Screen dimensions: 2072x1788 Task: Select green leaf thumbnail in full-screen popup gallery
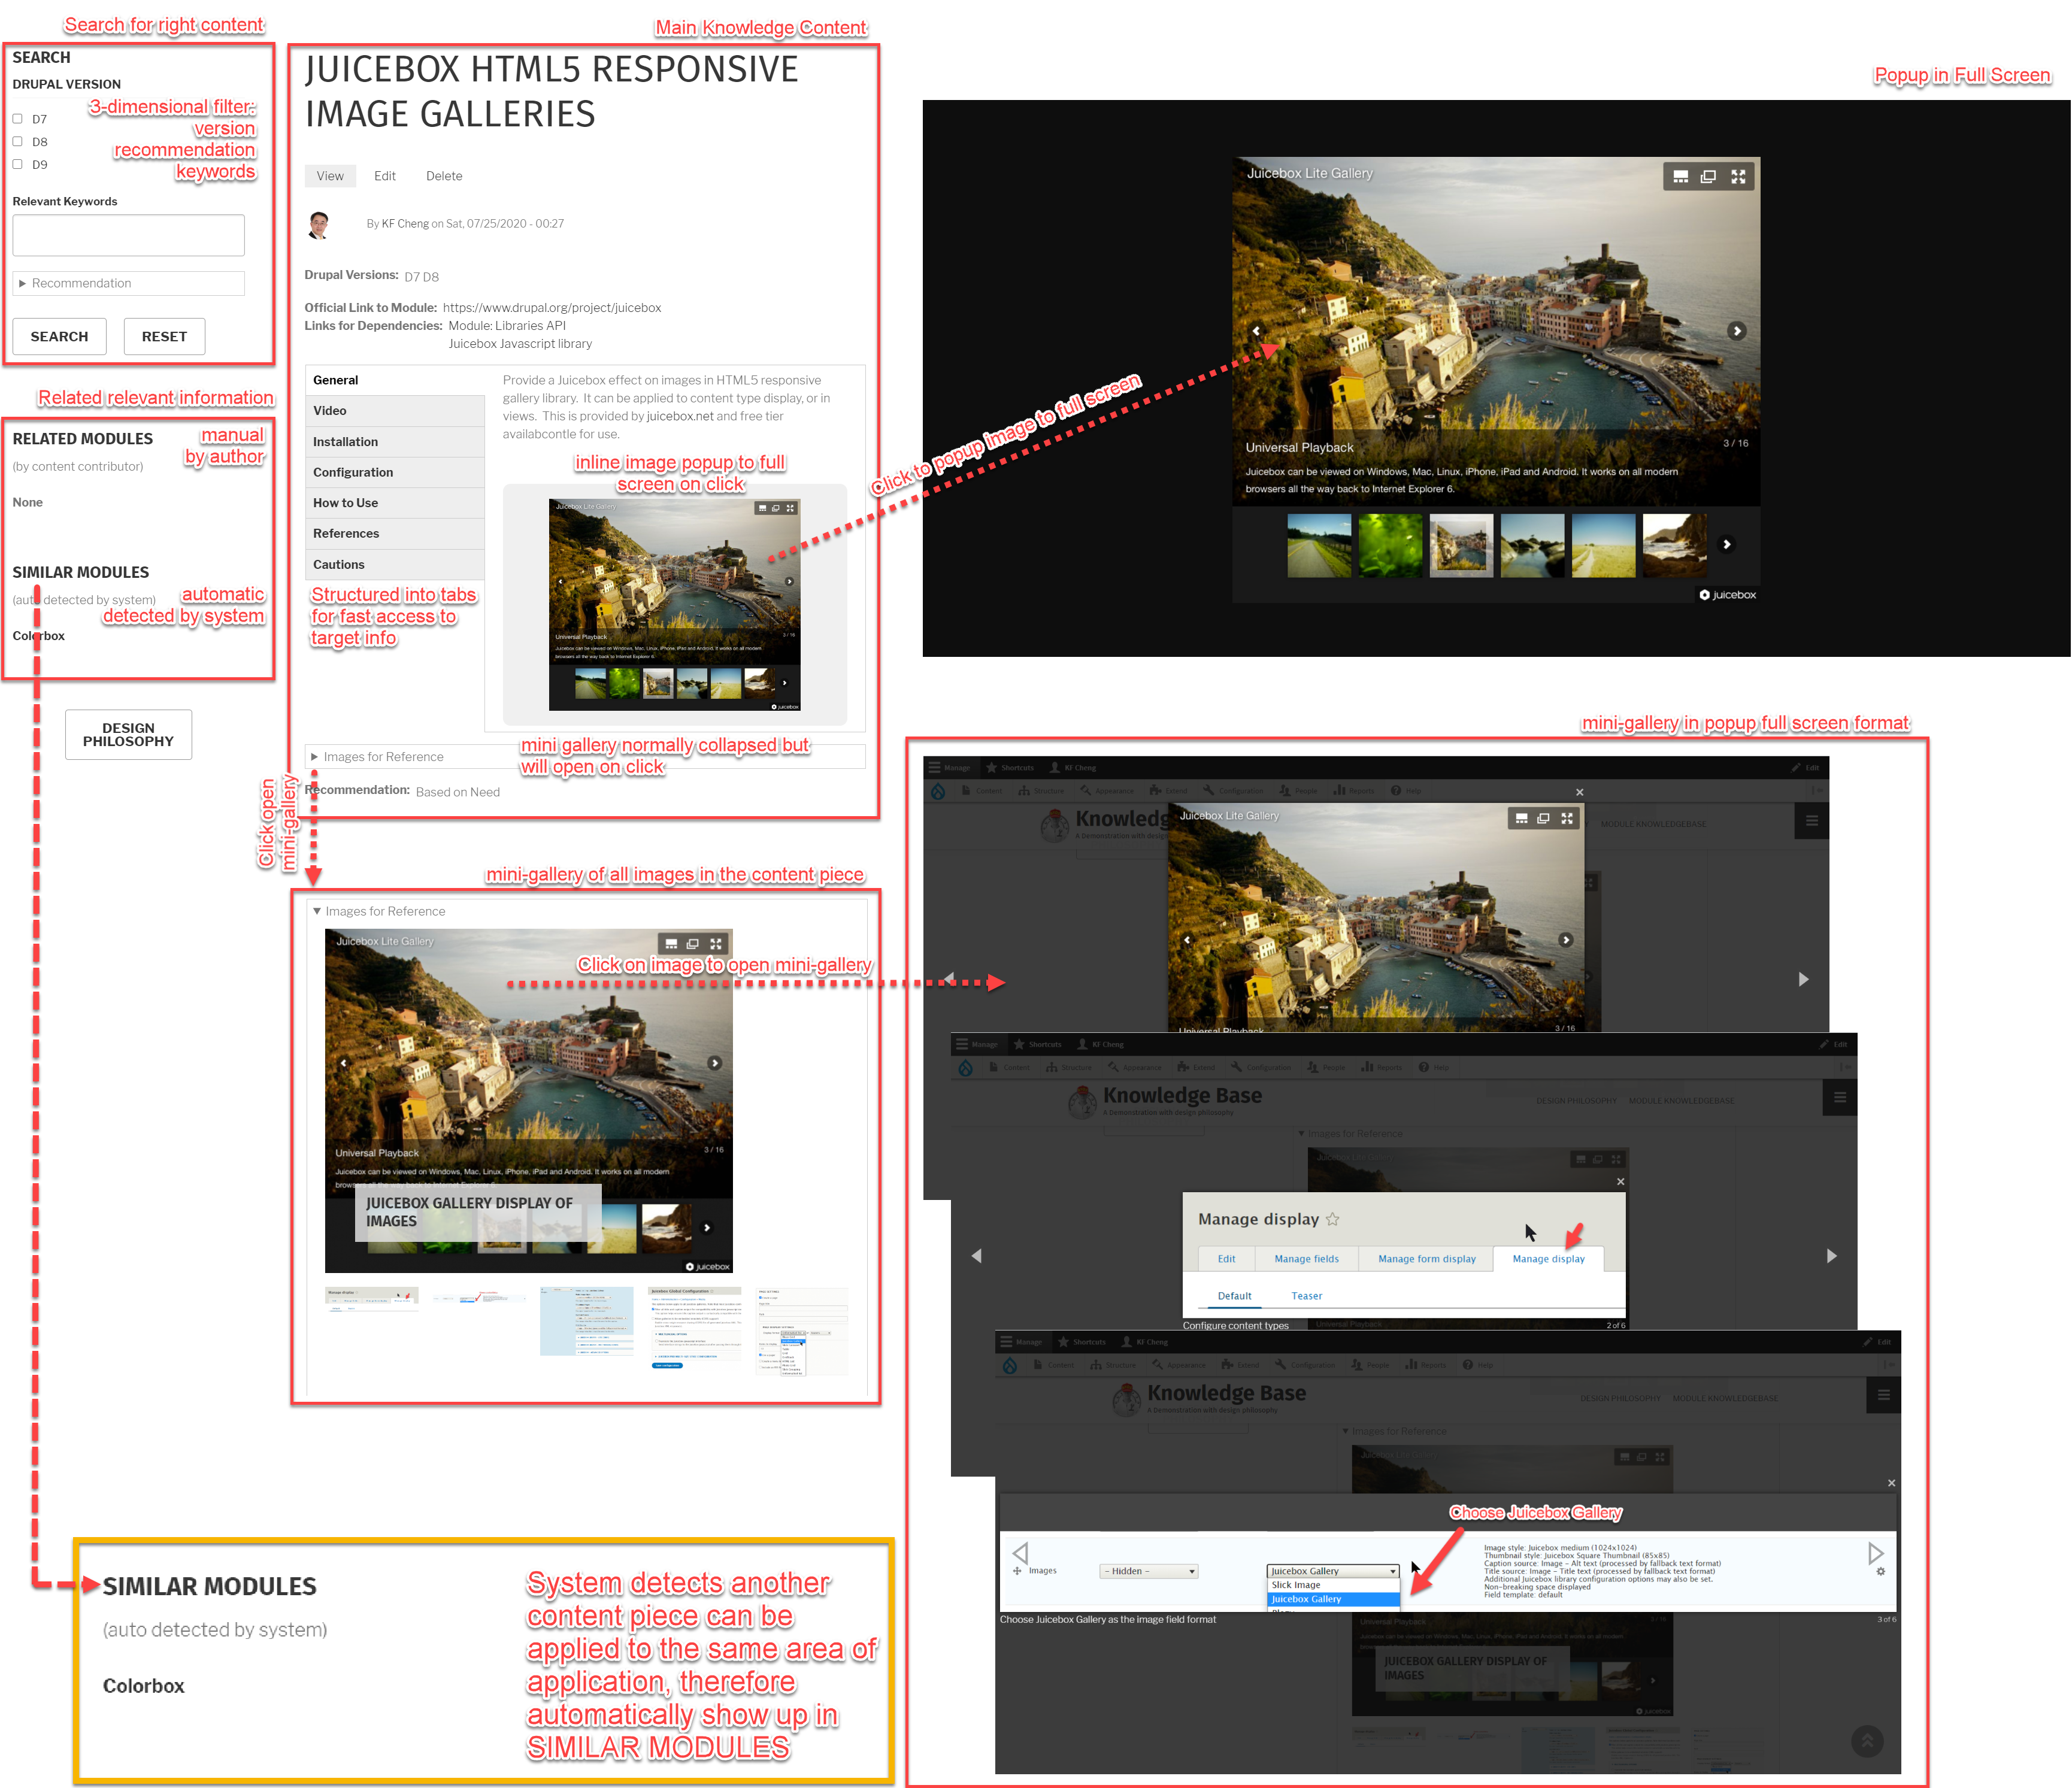pyautogui.click(x=1390, y=546)
